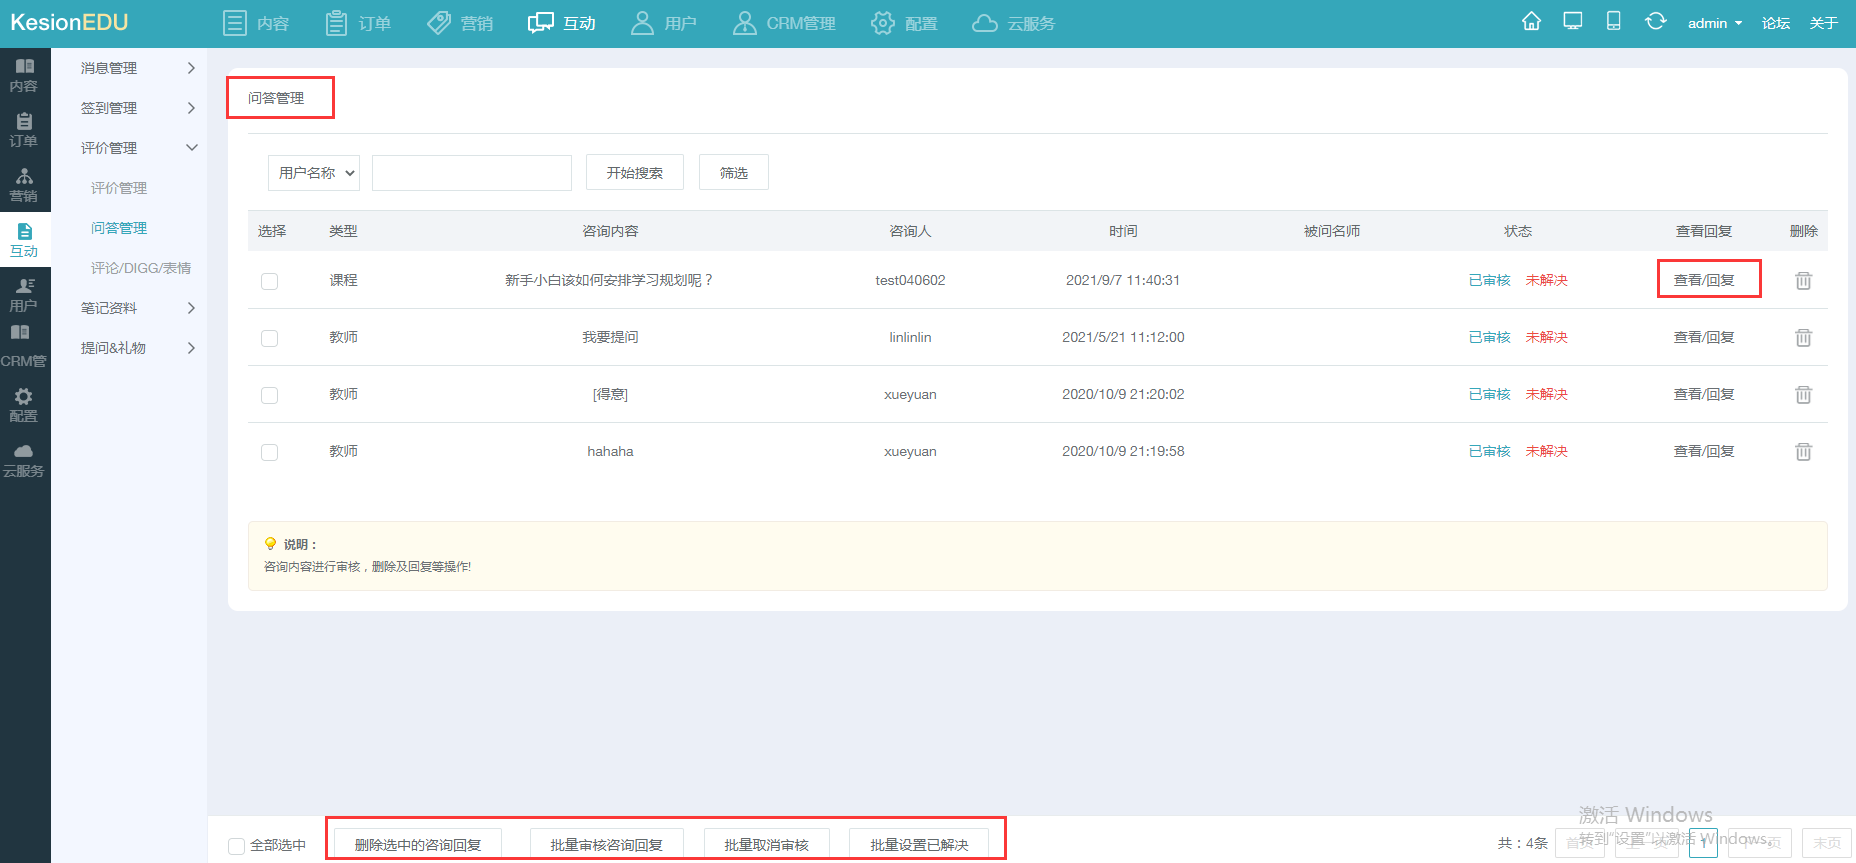Image resolution: width=1856 pixels, height=863 pixels.
Task: Click the home icon in top bar
Action: [x=1531, y=22]
